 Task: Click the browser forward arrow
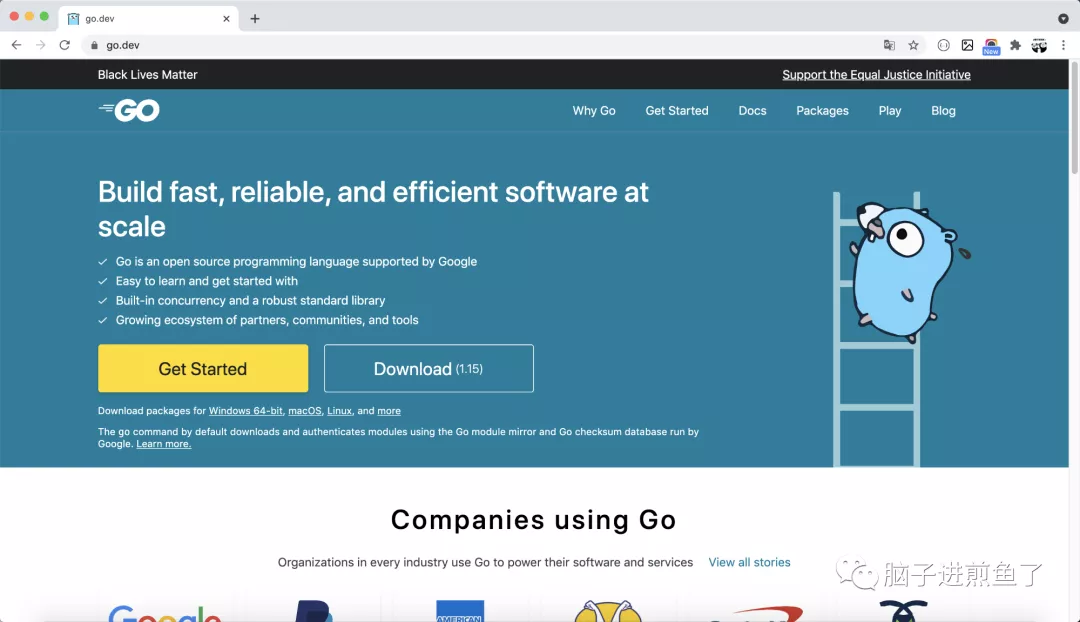[41, 45]
